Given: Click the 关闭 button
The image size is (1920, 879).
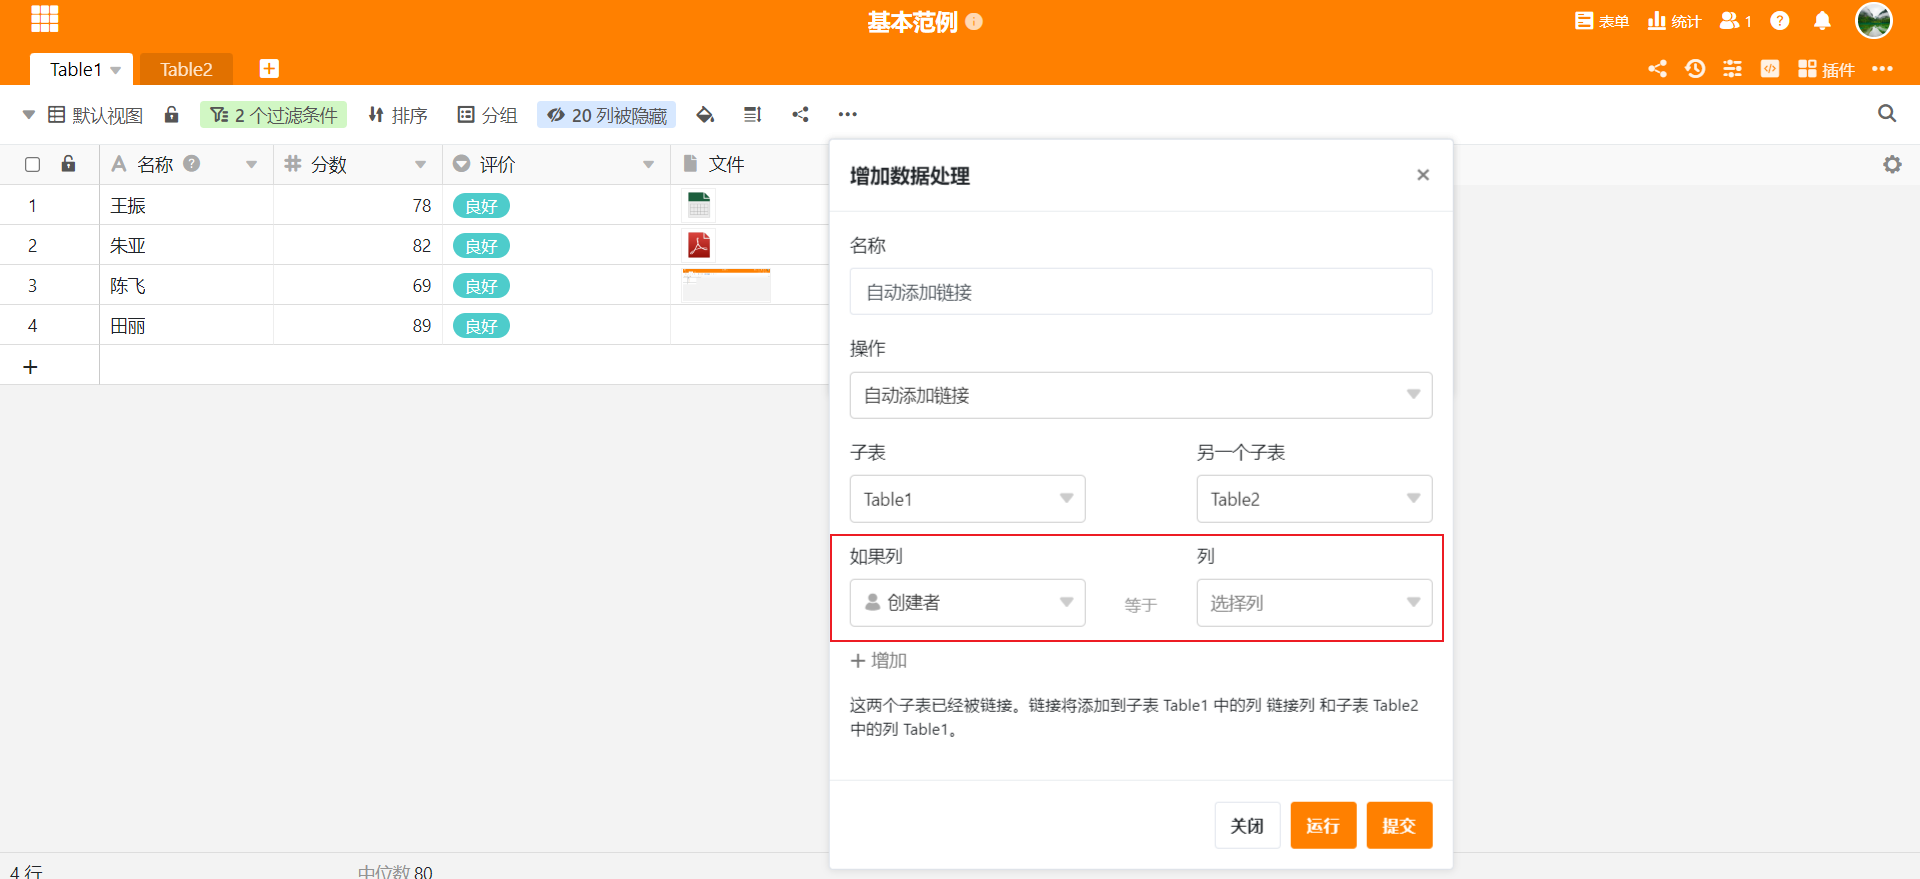Looking at the screenshot, I should click(1247, 825).
